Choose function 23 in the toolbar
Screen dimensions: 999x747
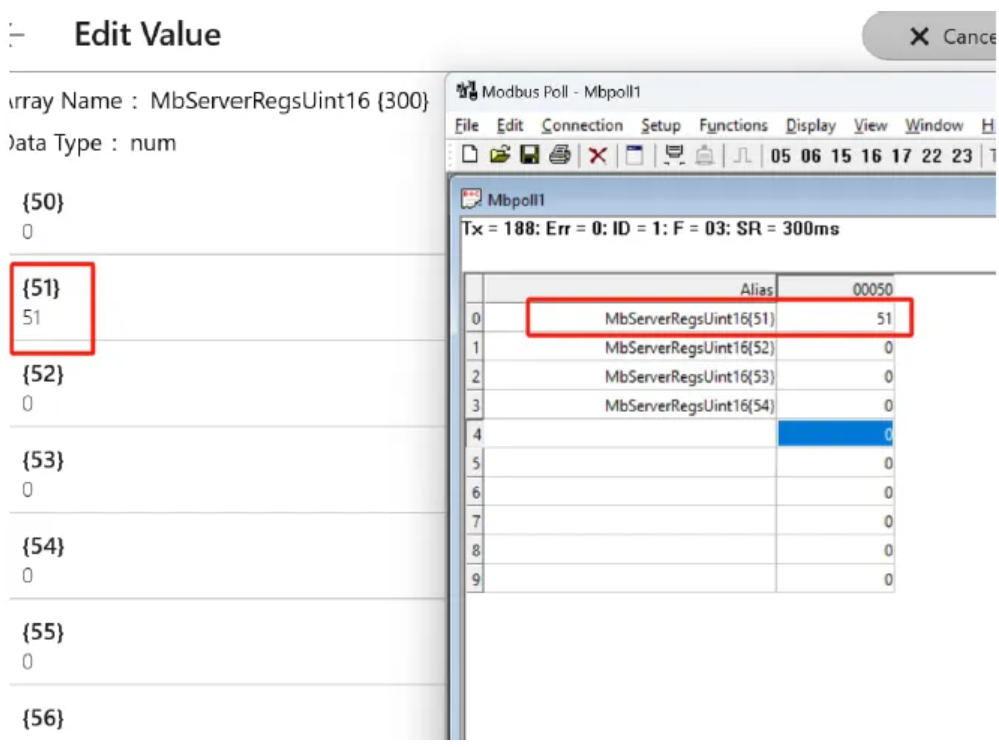pos(962,156)
